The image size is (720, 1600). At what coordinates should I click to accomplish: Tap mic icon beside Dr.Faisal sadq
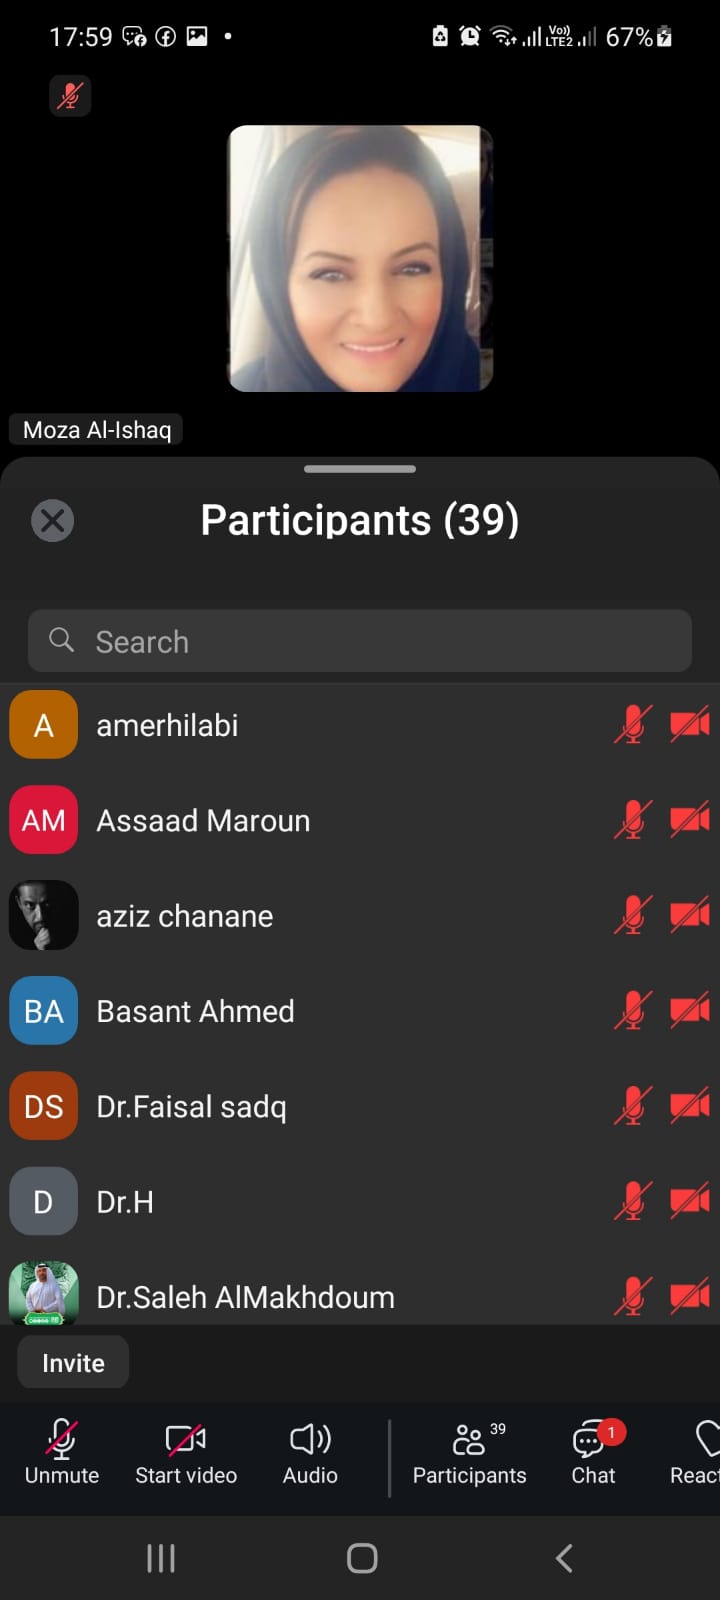click(632, 1106)
